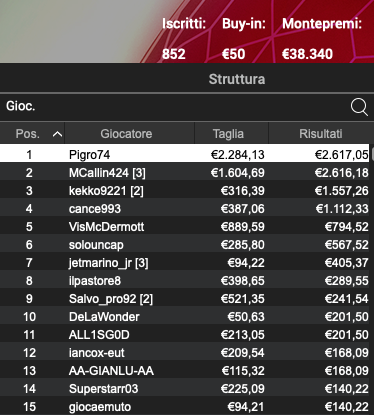Image resolution: width=374 pixels, height=415 pixels.
Task: Select player VisMcDermott
Action: [x=185, y=226]
